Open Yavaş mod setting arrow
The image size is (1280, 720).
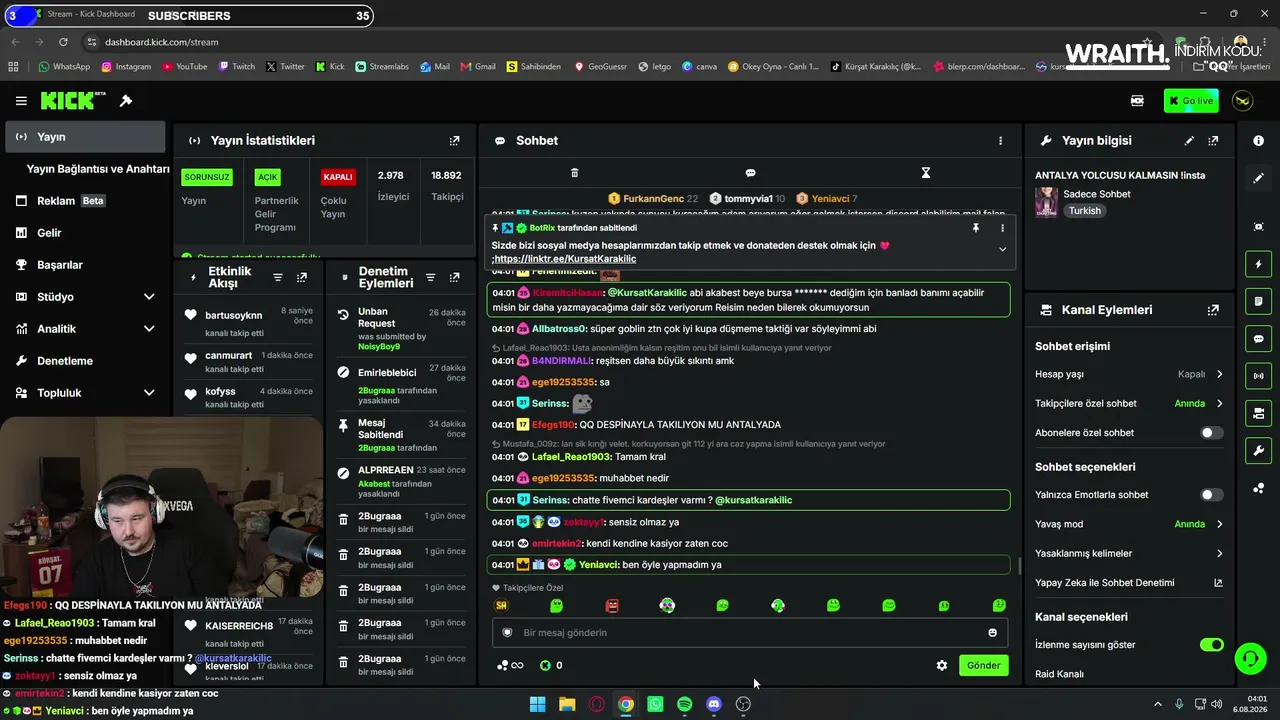click(1219, 524)
